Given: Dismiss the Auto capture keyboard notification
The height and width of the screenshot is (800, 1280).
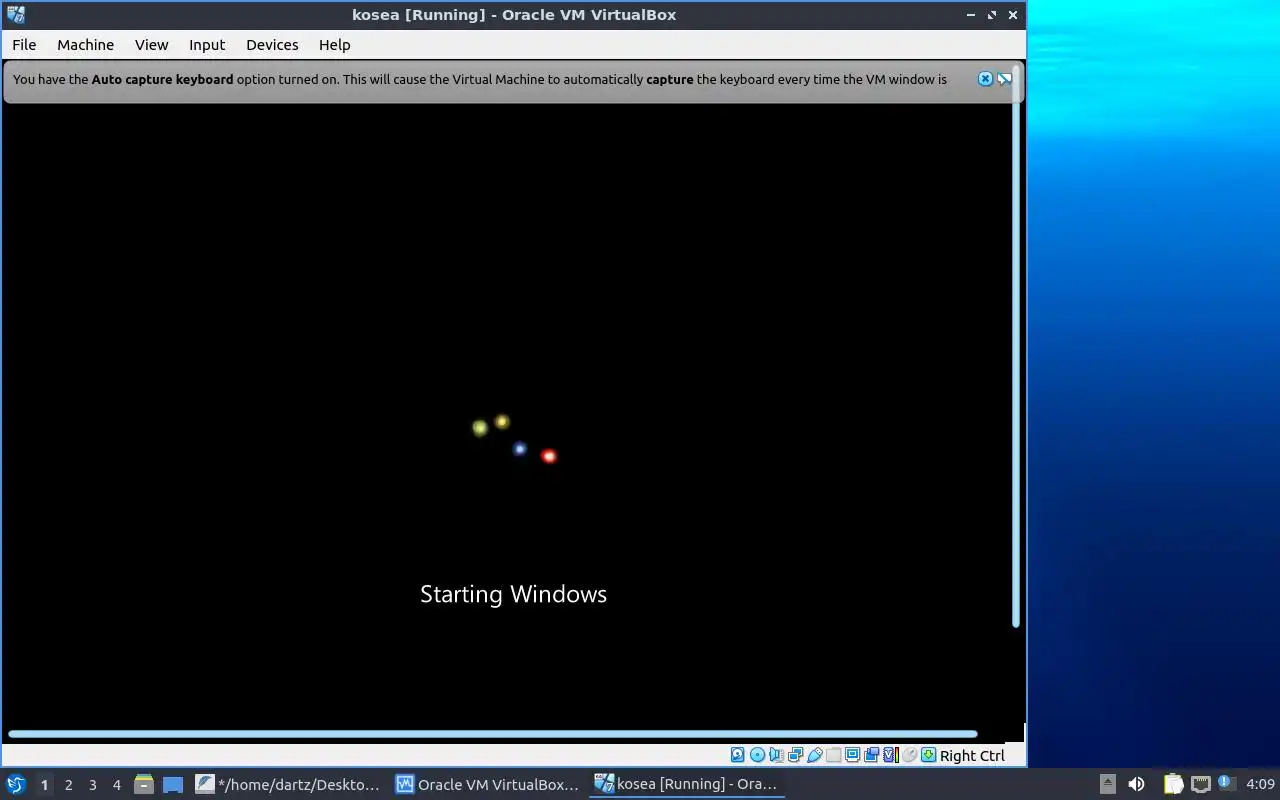Looking at the screenshot, I should coord(985,79).
